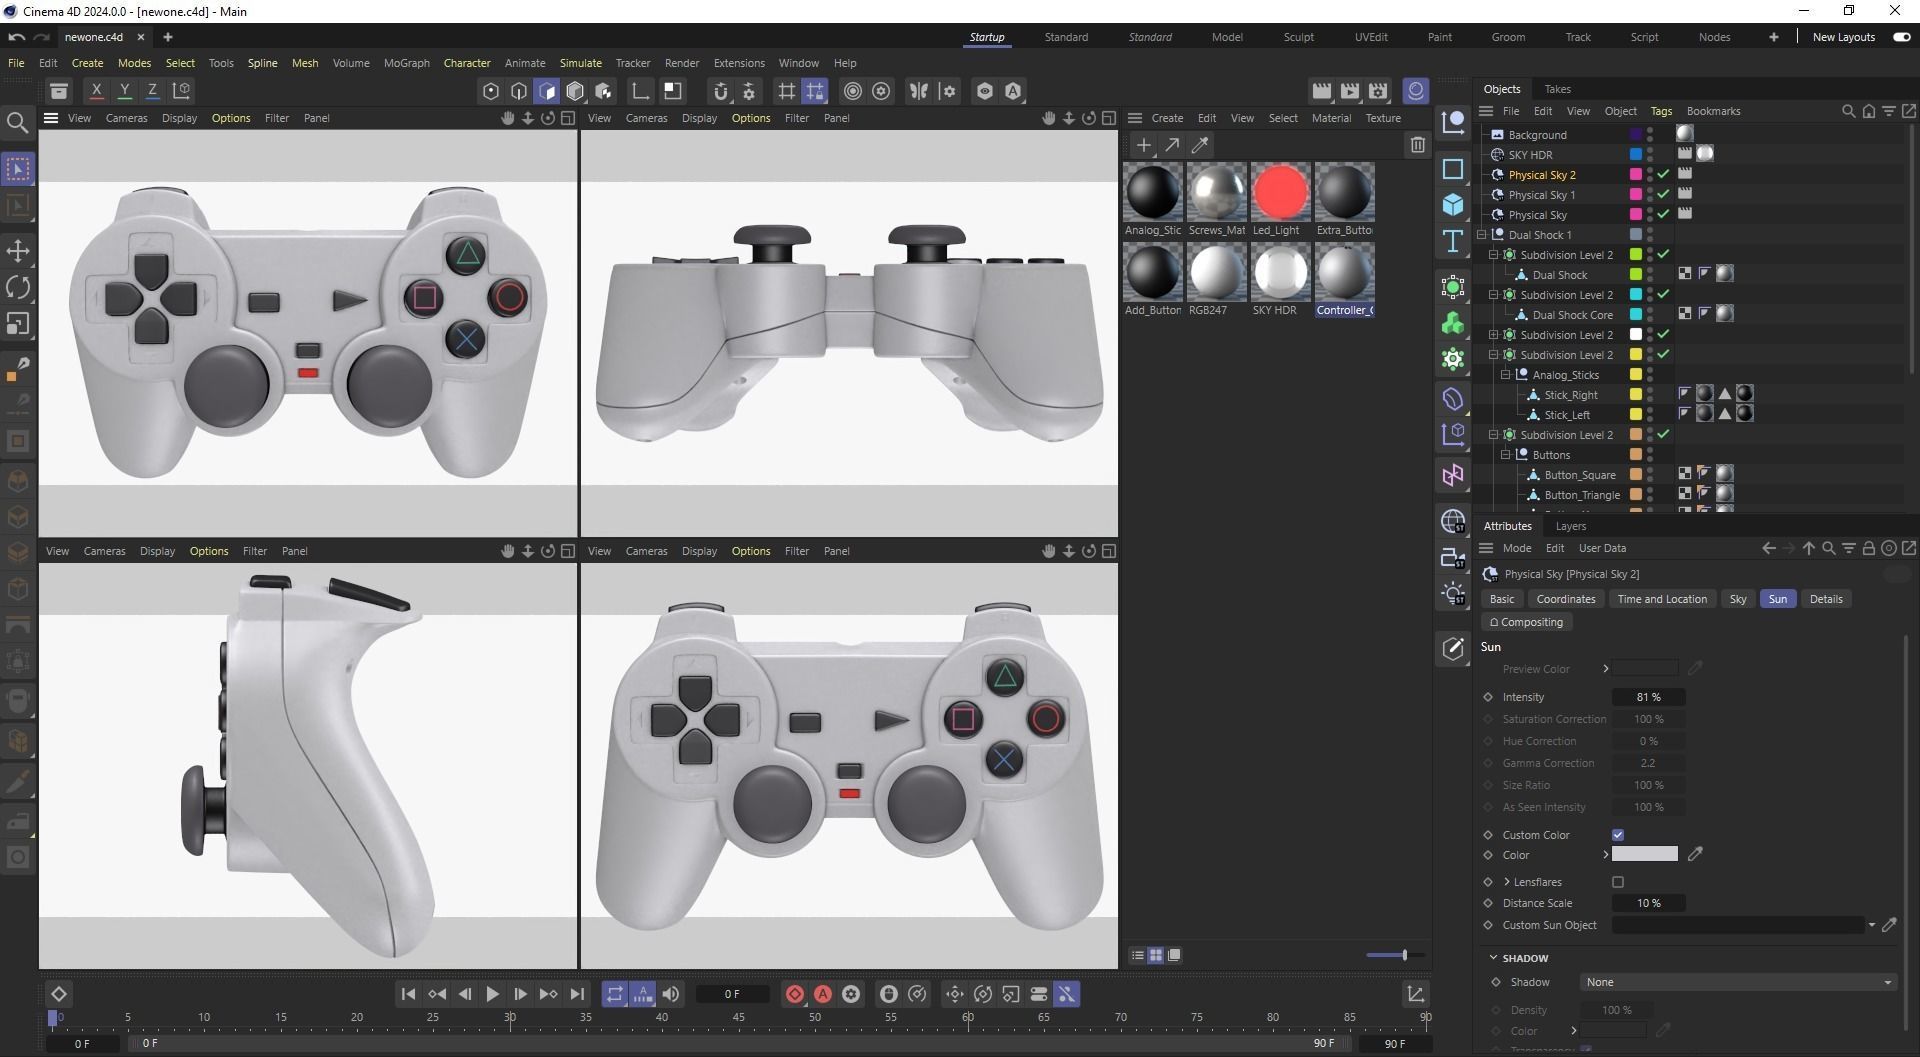The image size is (1920, 1057).
Task: Toggle timeline sound speaker icon
Action: pyautogui.click(x=671, y=994)
